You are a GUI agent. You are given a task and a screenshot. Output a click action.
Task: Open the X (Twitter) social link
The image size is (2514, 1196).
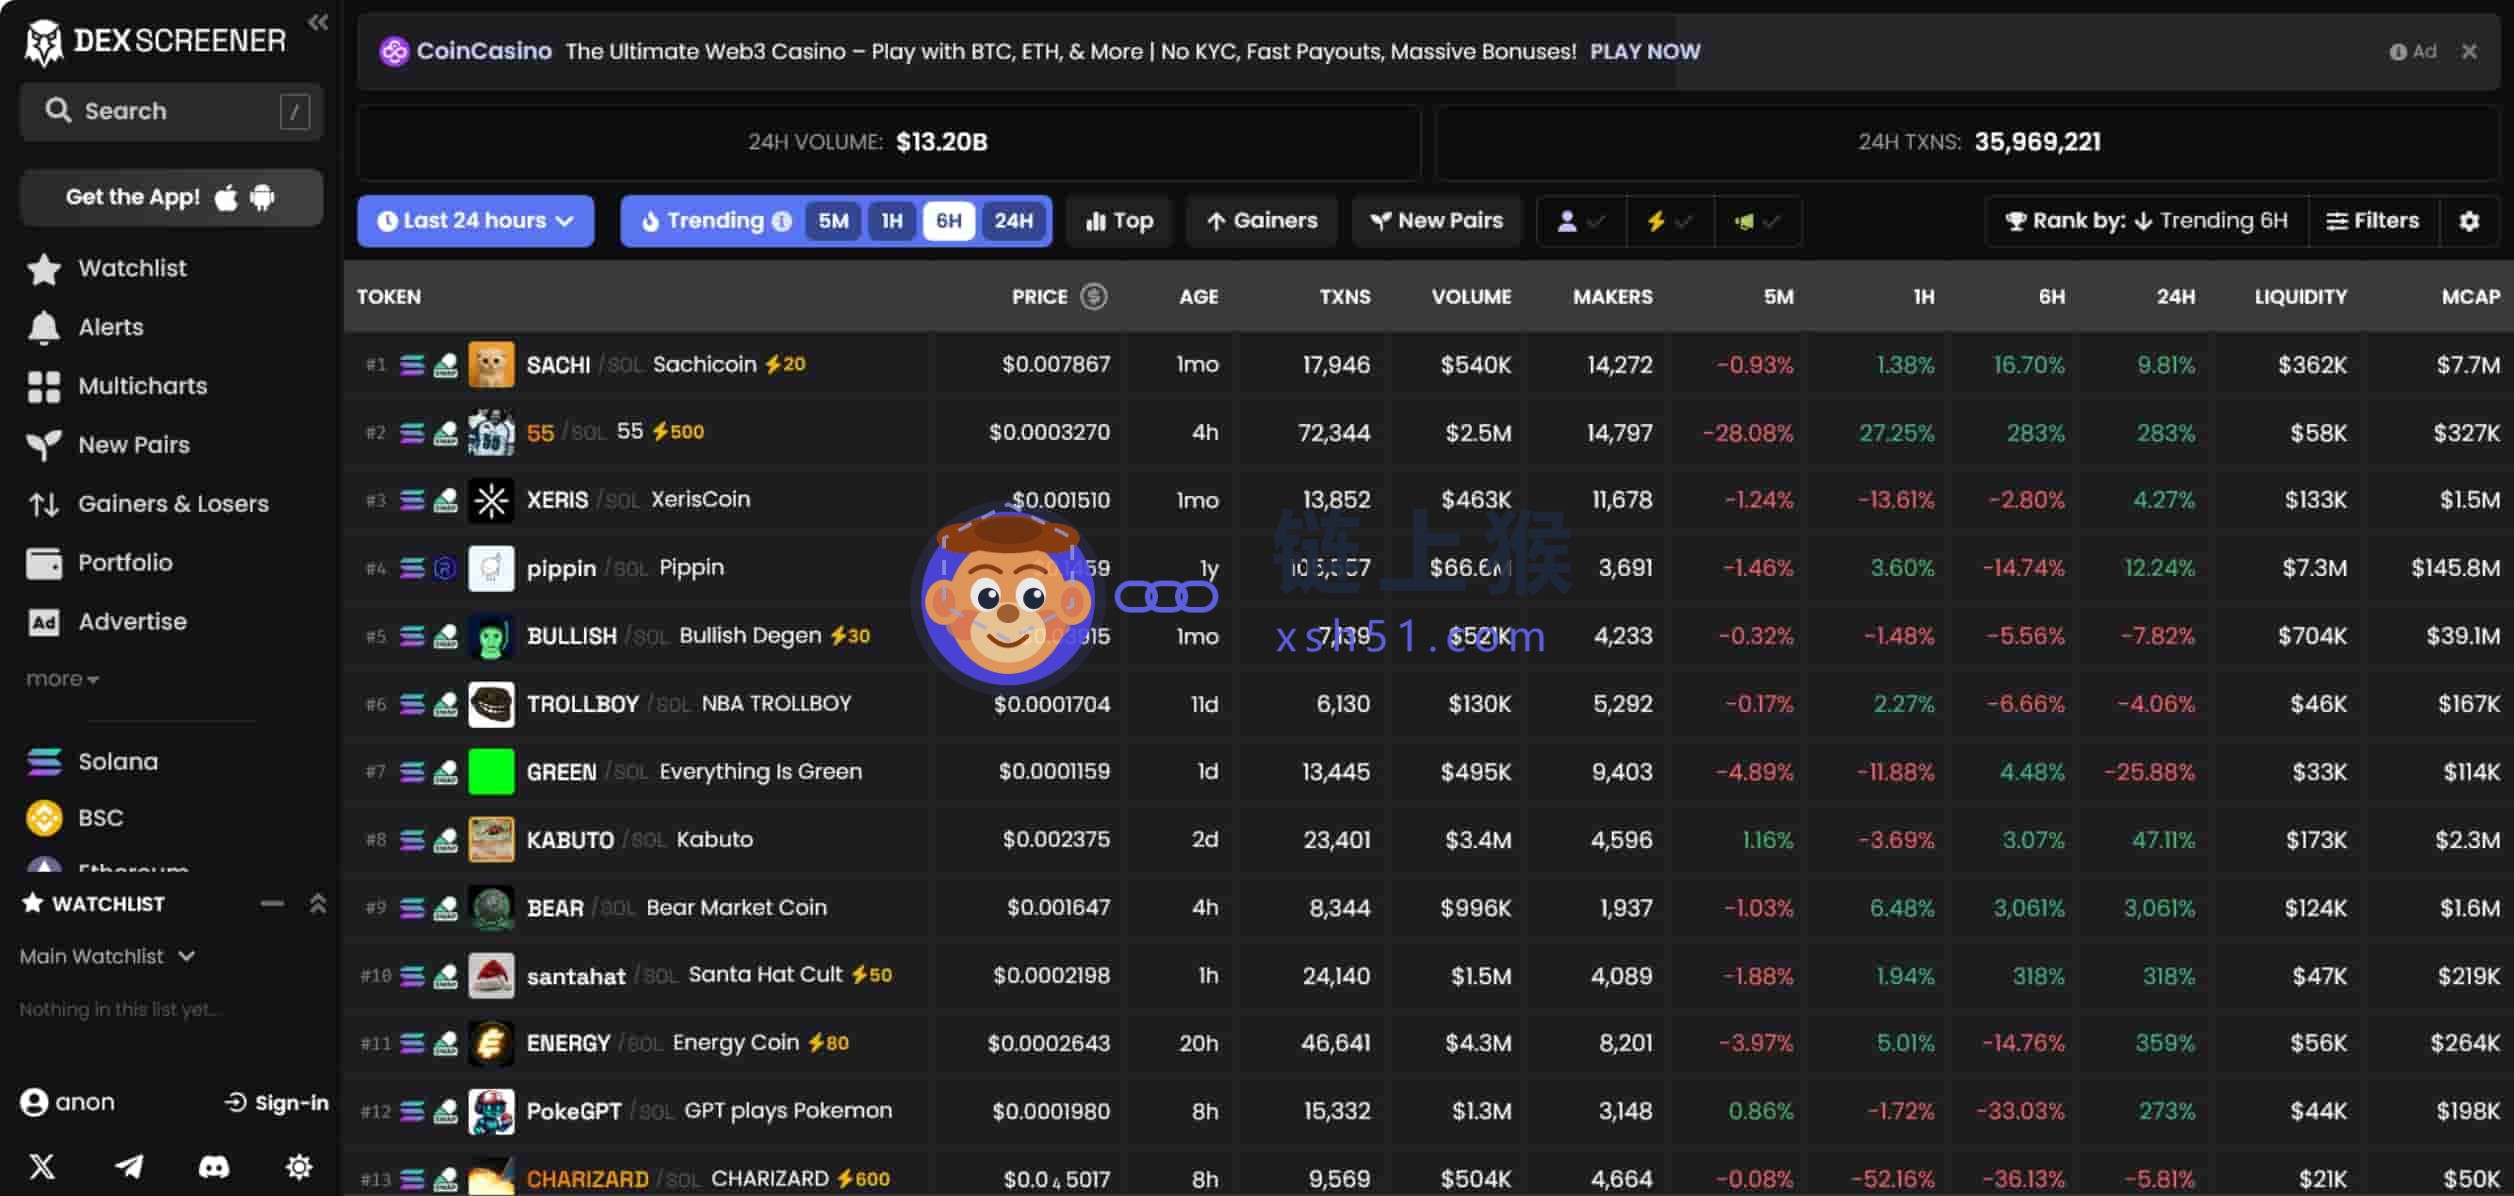[x=43, y=1166]
